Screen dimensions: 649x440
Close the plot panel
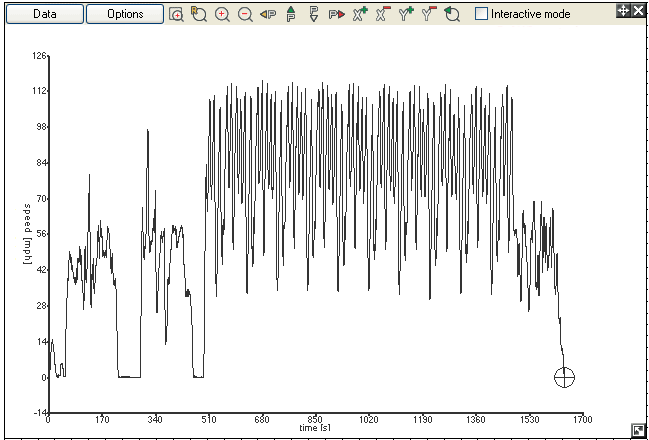tap(638, 10)
